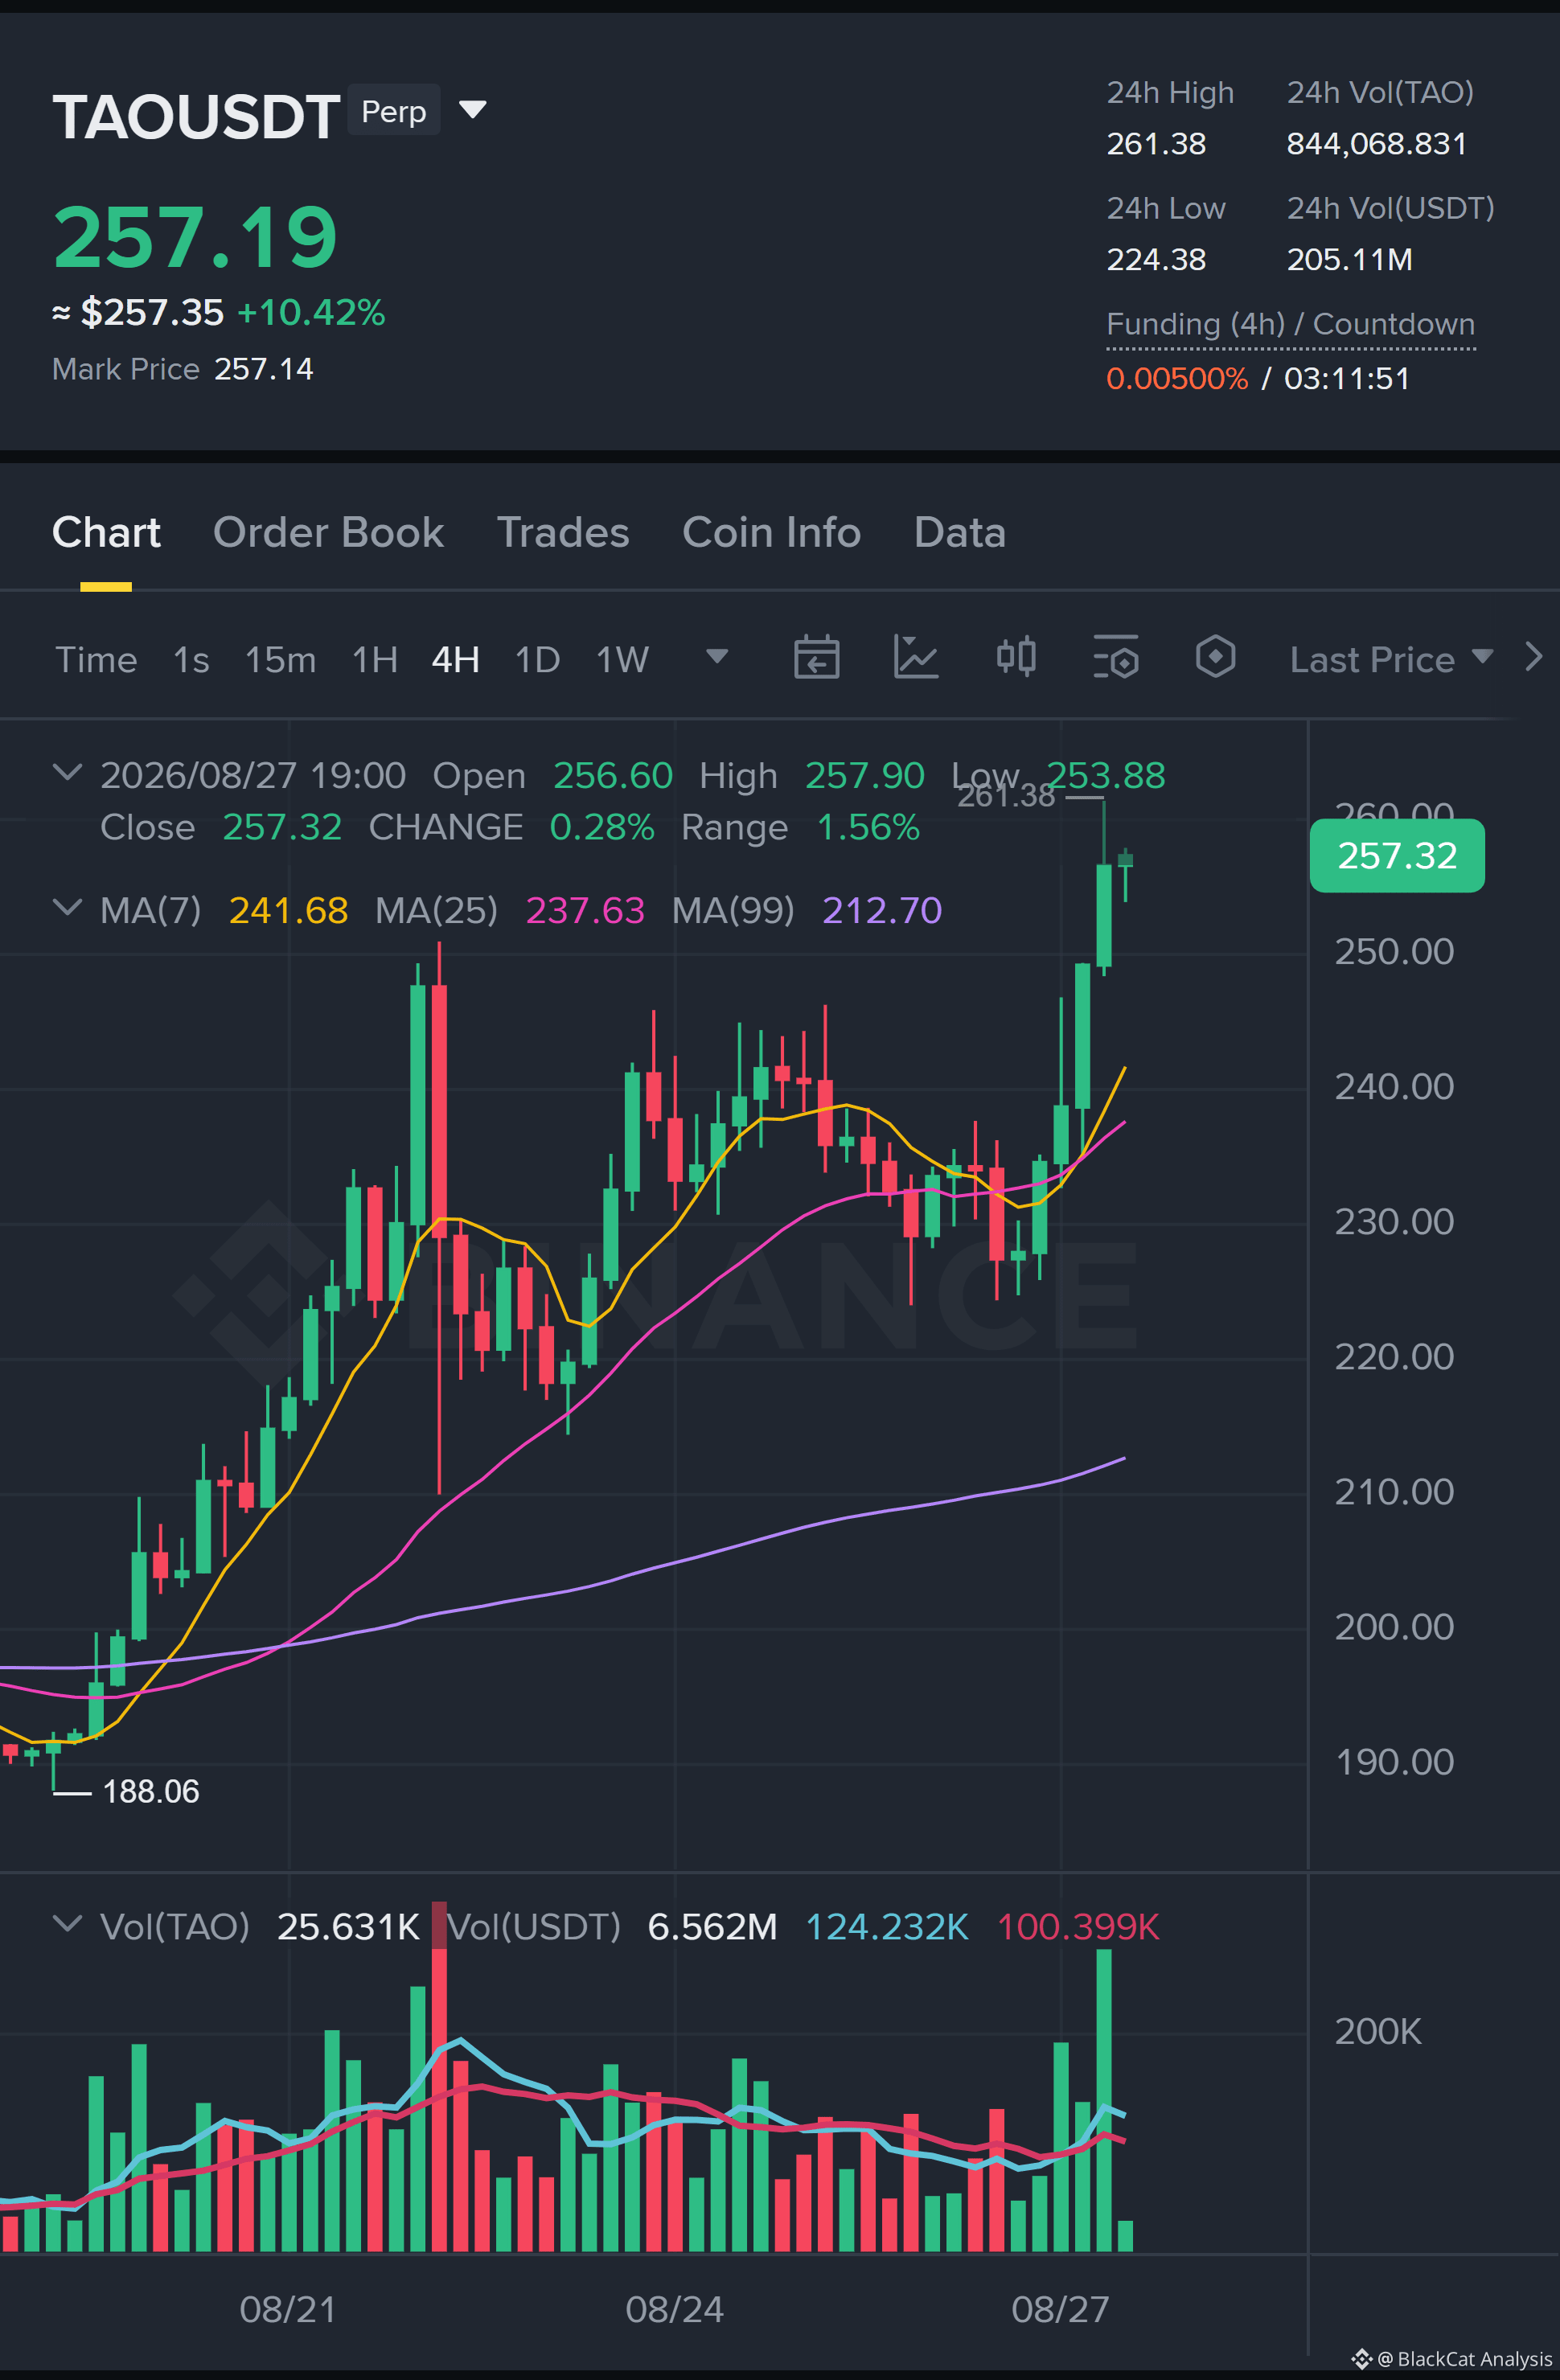Collapse the MA indicator legend

67,907
